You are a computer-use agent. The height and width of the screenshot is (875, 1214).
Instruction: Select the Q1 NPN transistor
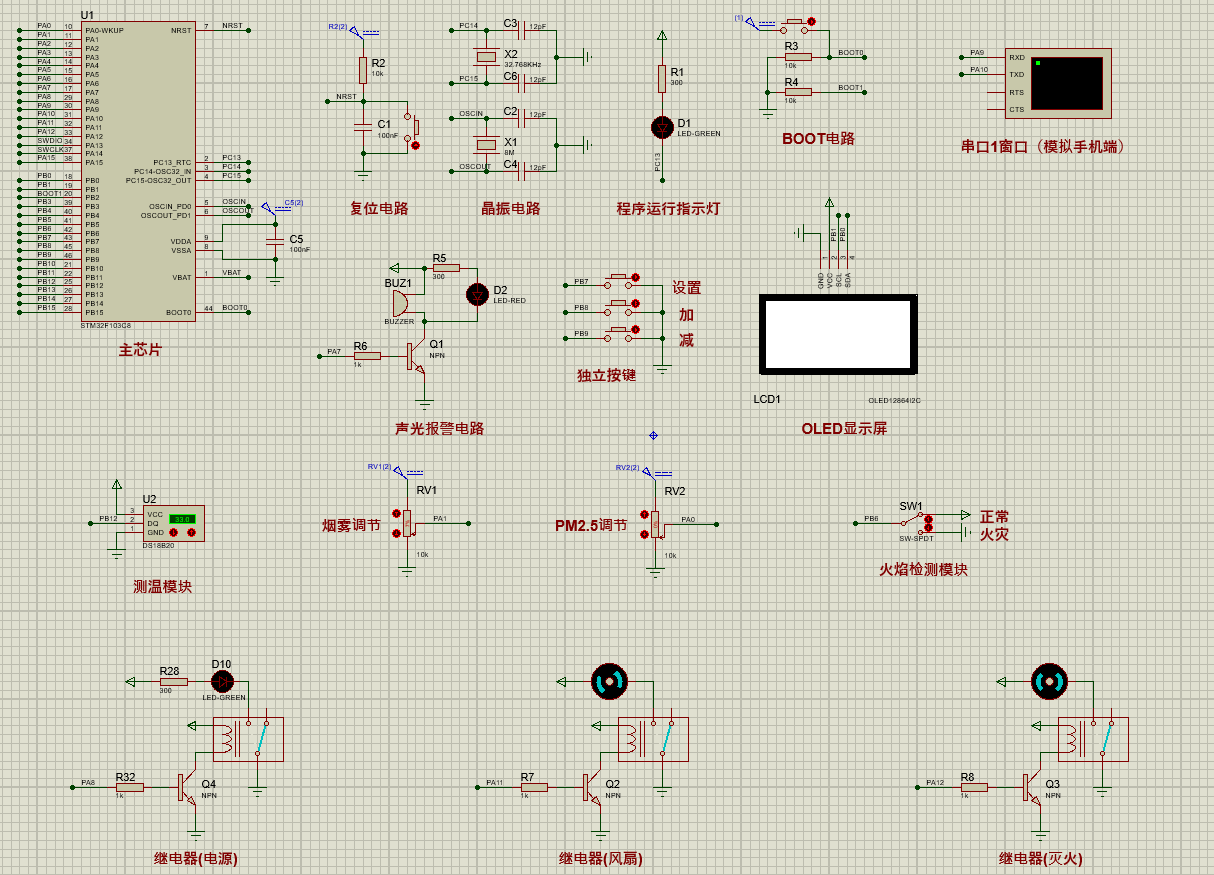tap(415, 357)
